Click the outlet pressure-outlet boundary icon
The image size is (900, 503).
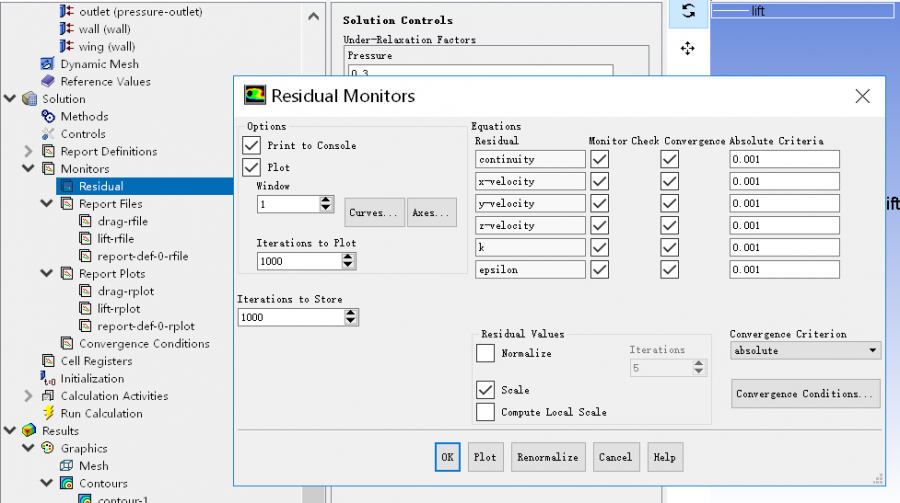(x=67, y=11)
